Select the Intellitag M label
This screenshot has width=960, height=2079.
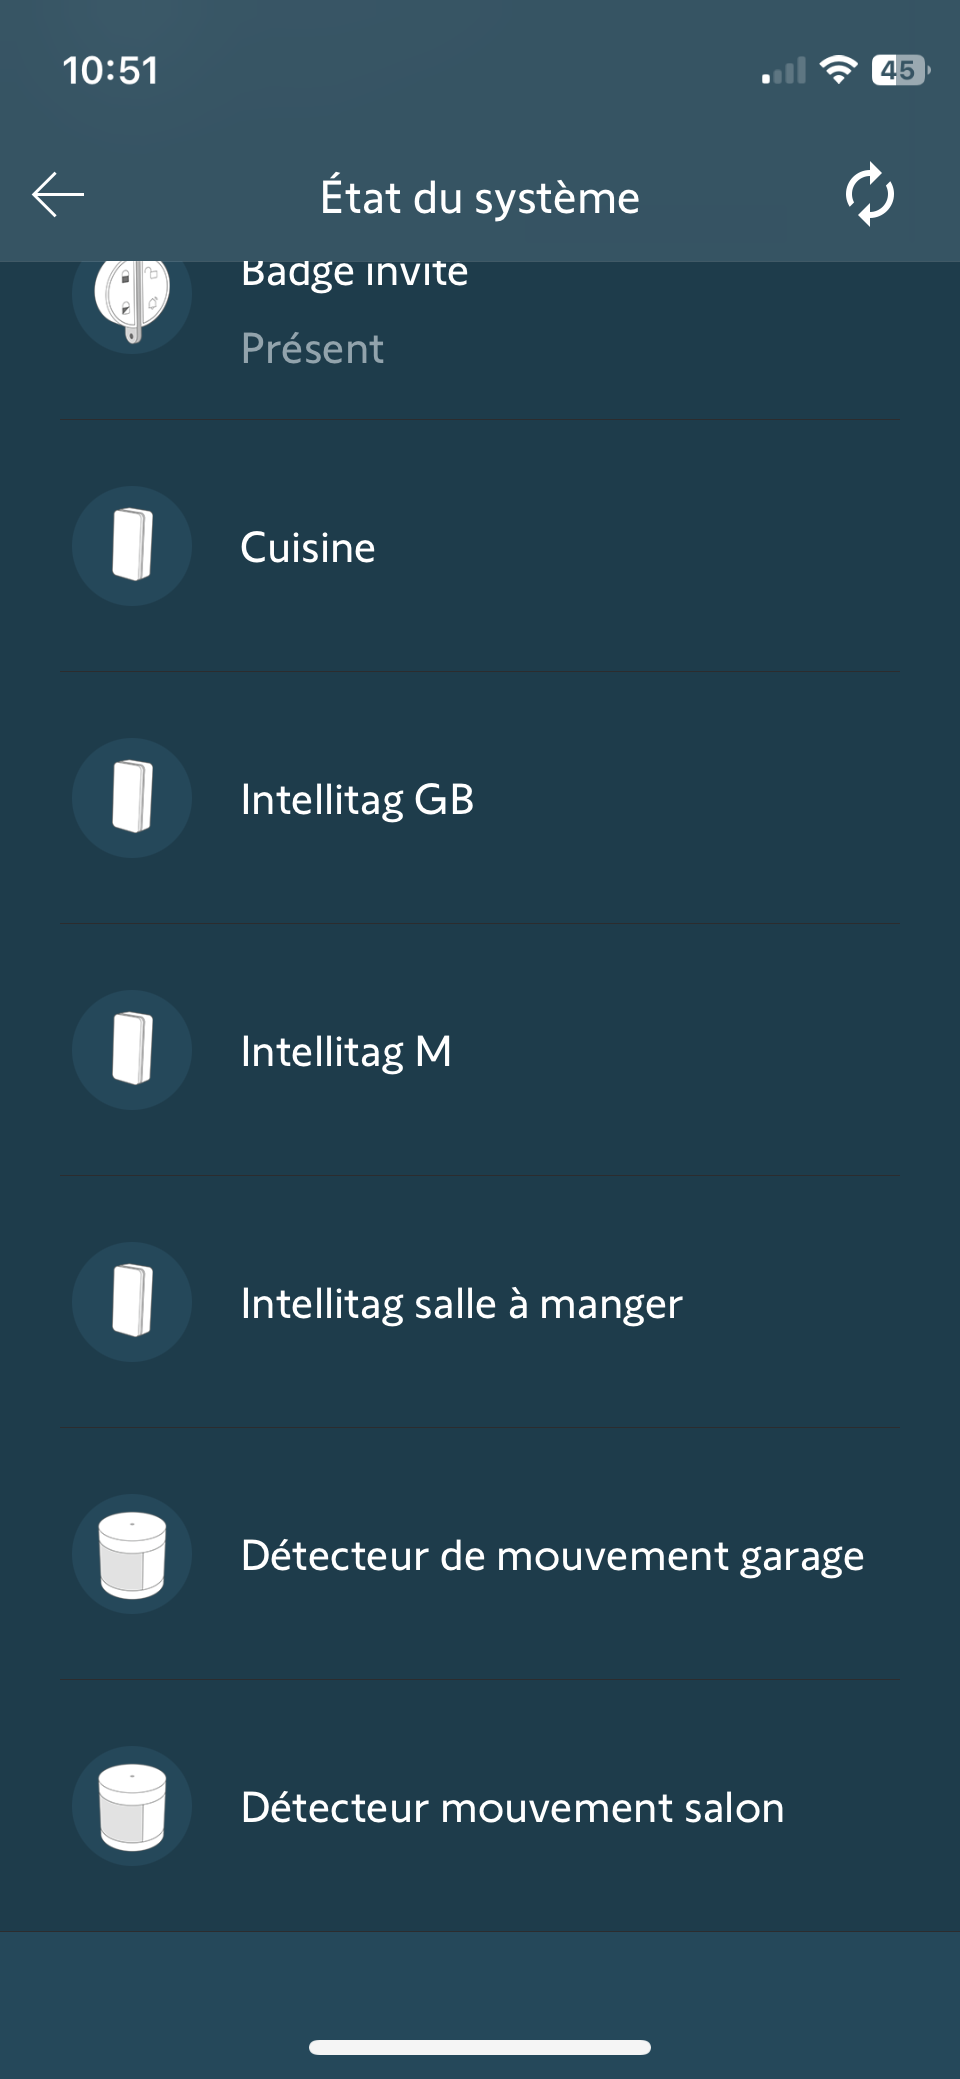click(346, 1052)
